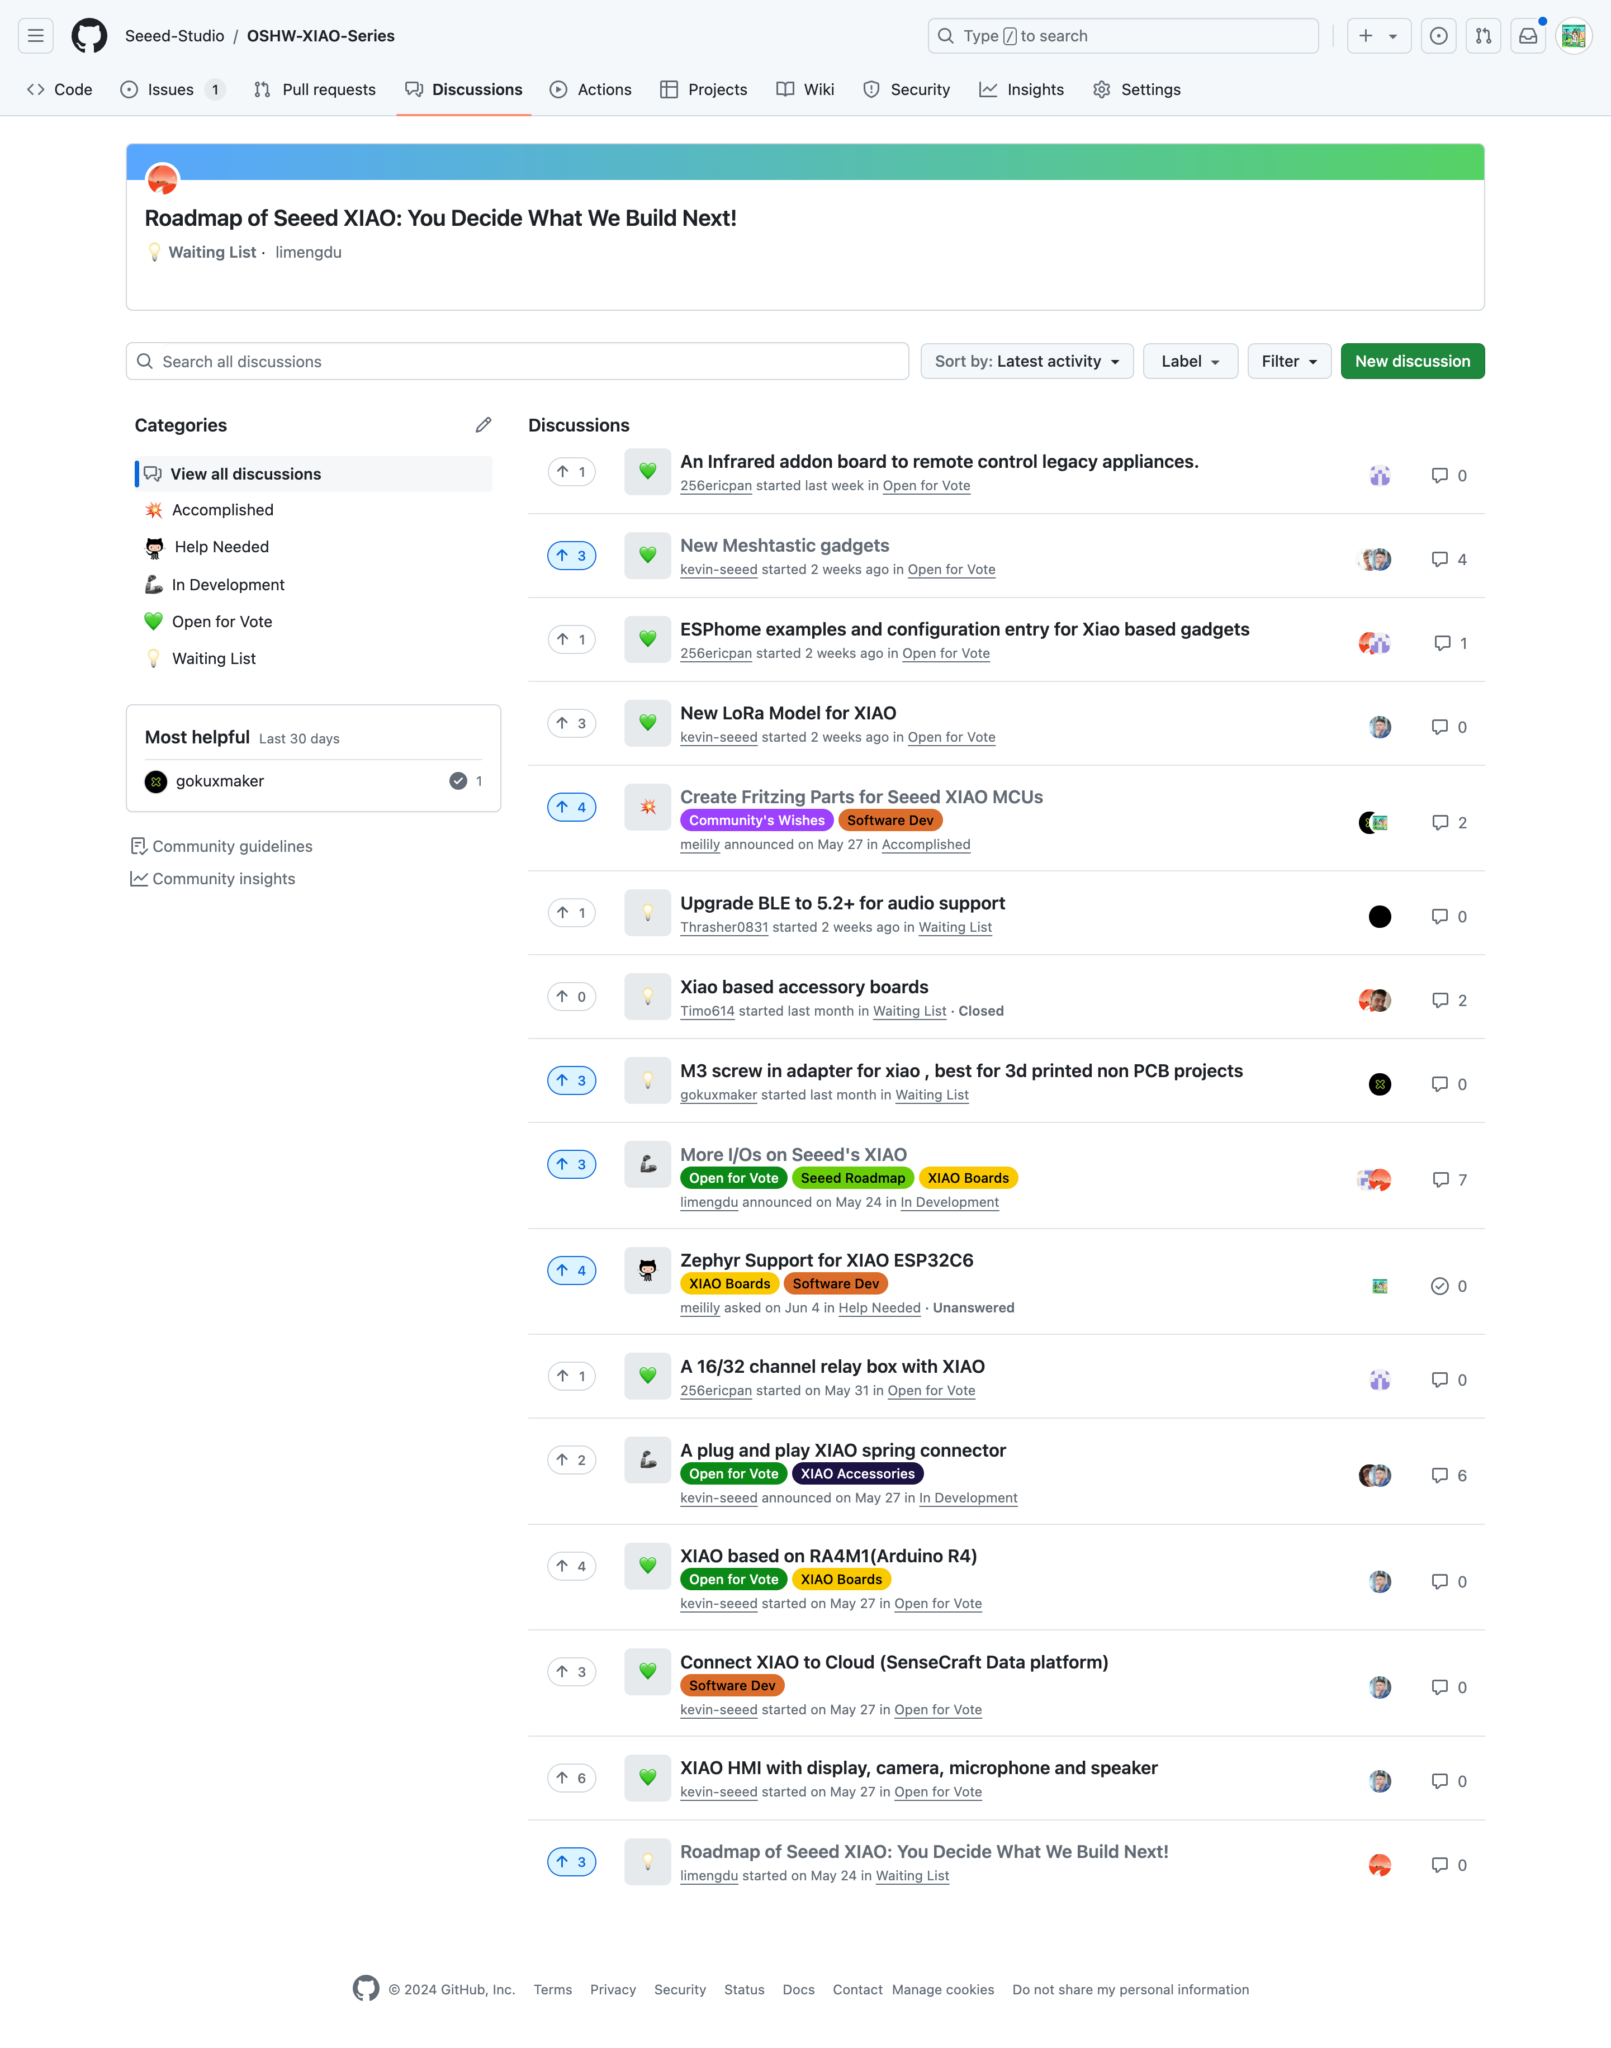Viewport: 1611px width, 2048px height.
Task: Click the category icon for Zephyr Support discussion
Action: click(x=647, y=1270)
